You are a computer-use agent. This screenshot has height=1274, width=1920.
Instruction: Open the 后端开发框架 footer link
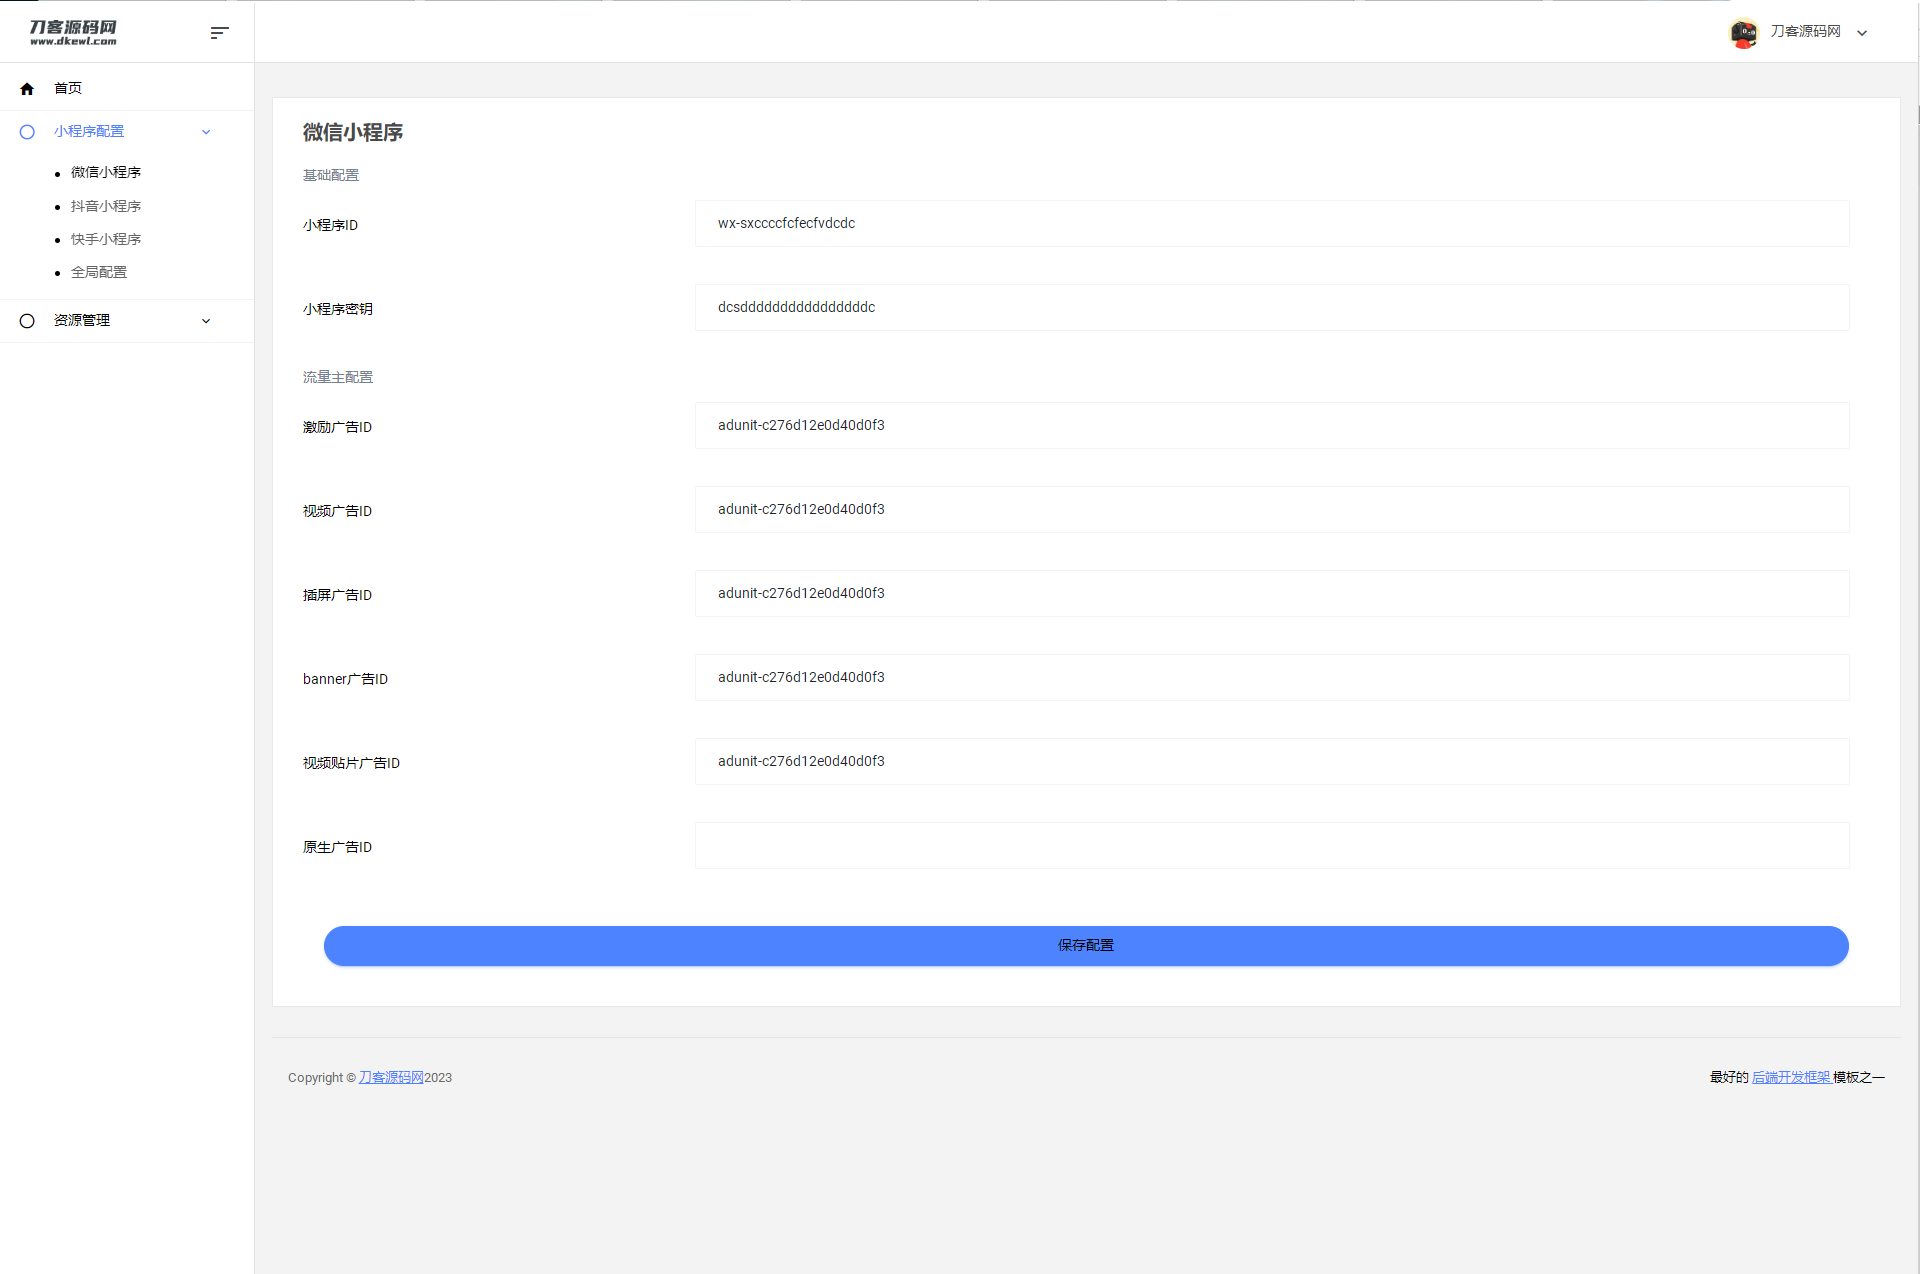[1791, 1077]
